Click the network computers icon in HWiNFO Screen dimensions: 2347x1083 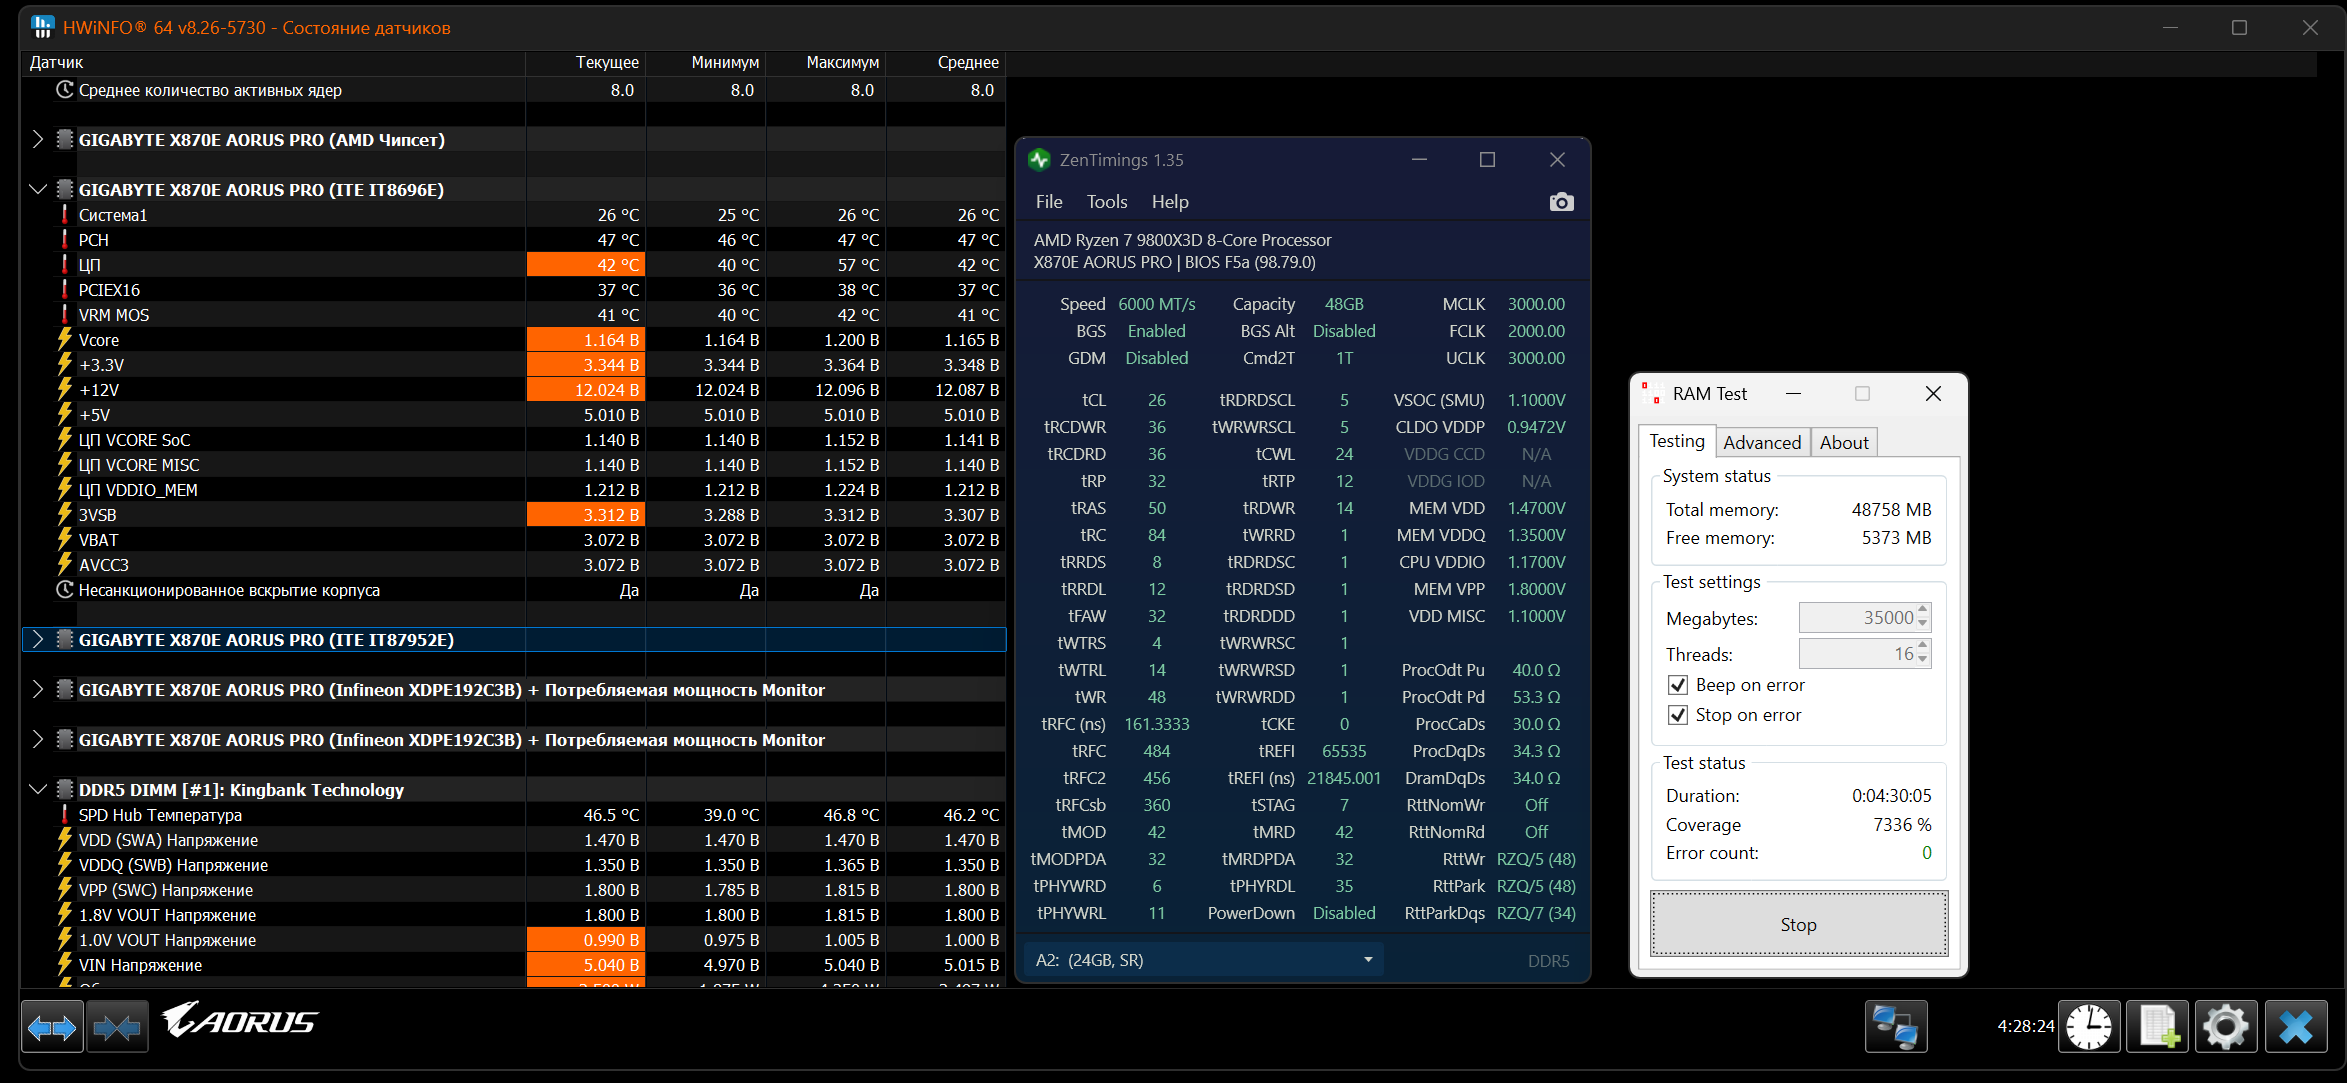[x=1895, y=1027]
